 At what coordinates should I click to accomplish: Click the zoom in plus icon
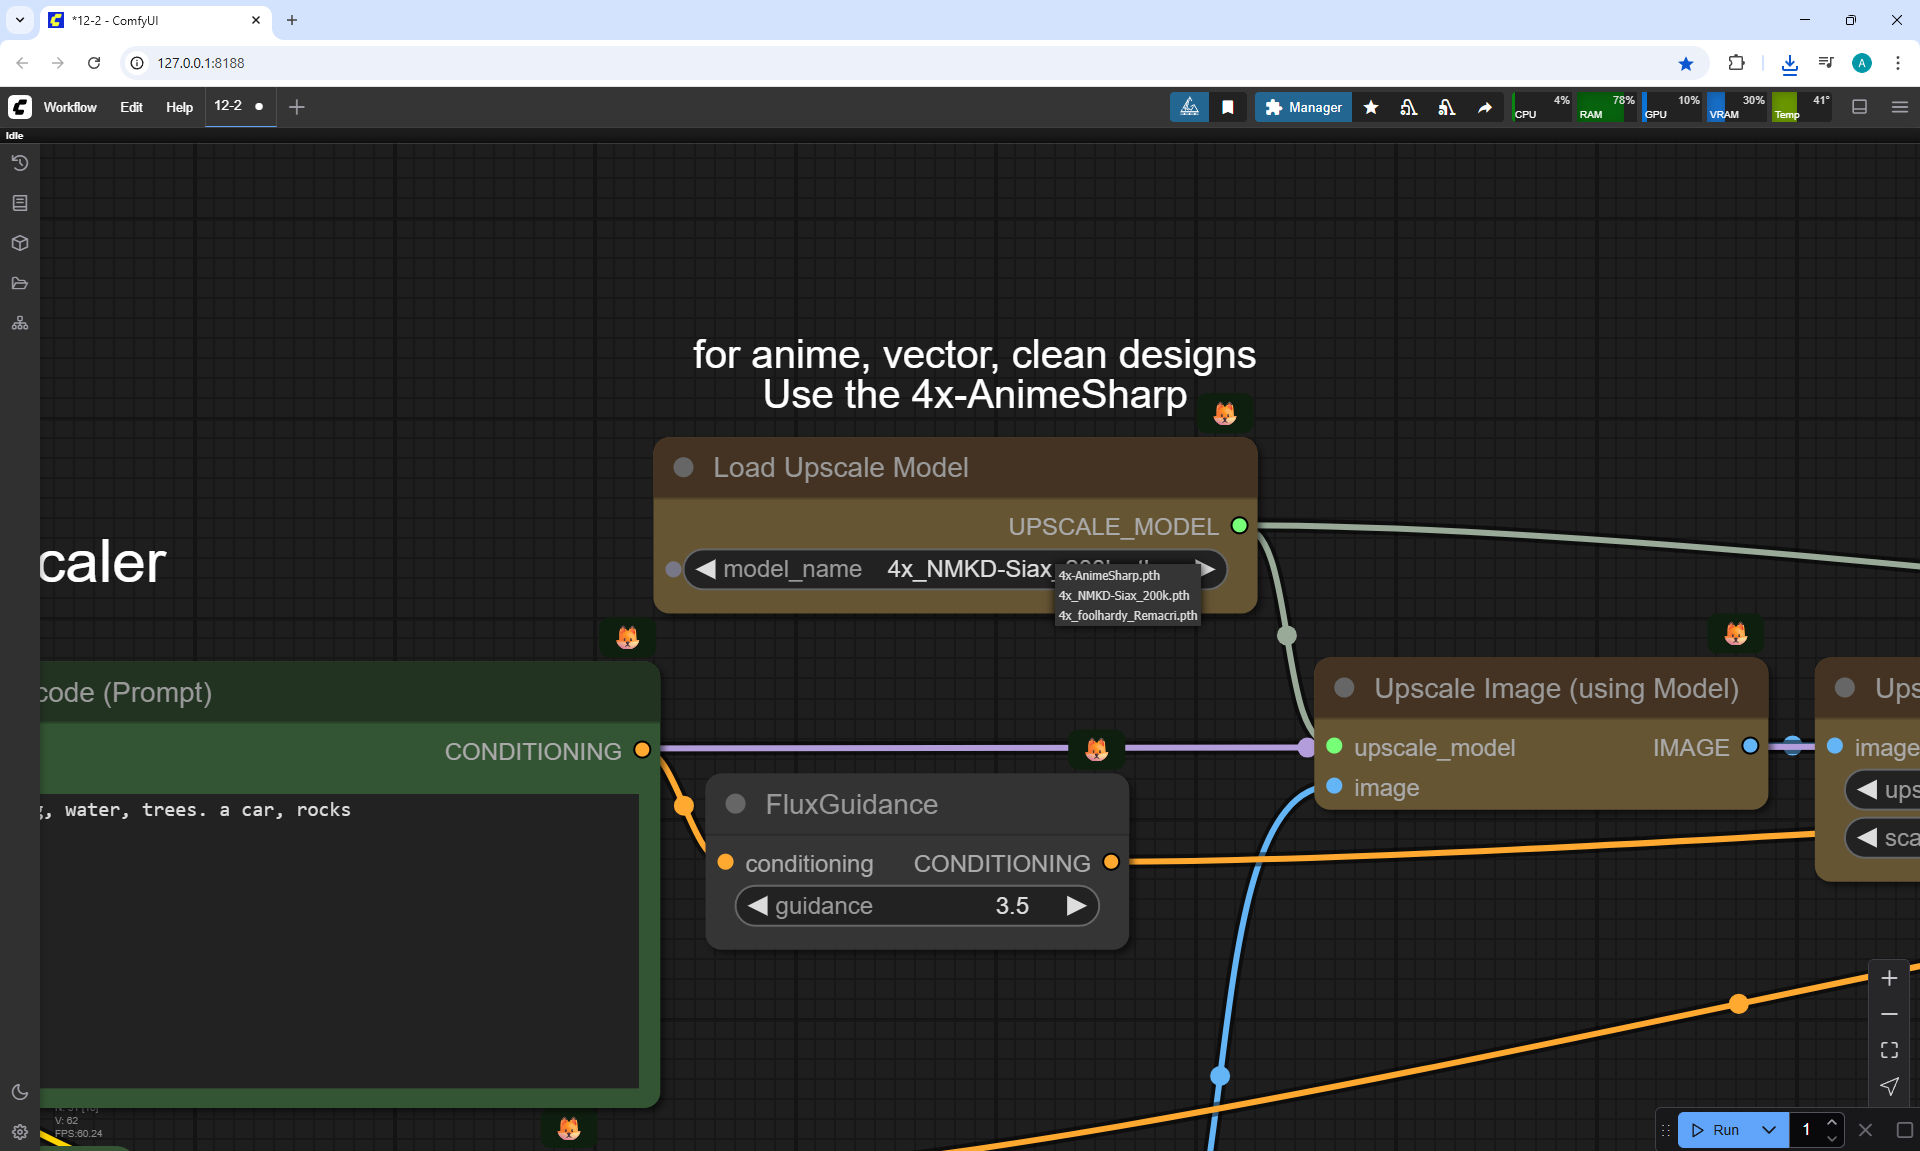(x=1889, y=978)
